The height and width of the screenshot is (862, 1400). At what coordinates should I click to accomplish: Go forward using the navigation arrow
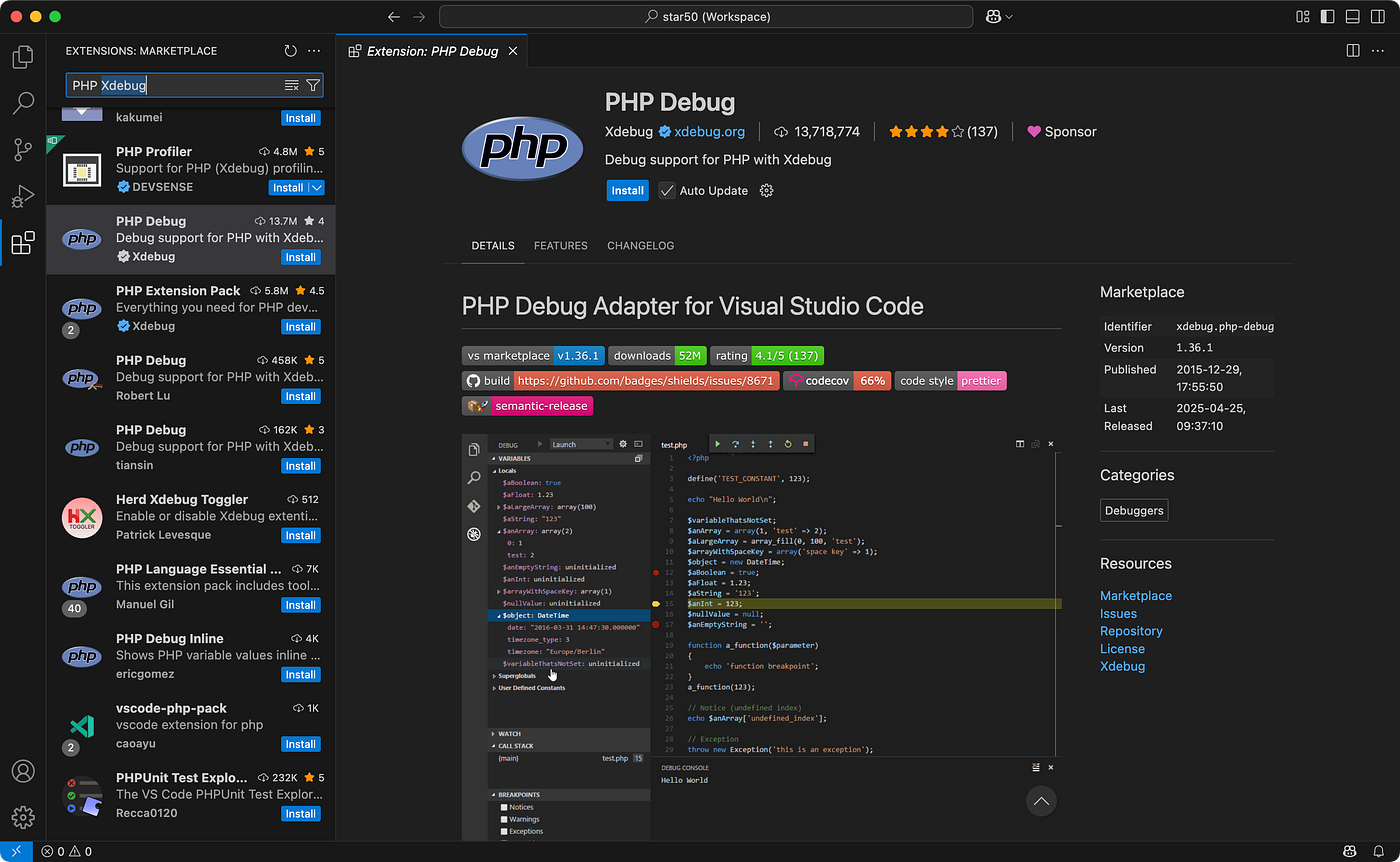click(419, 17)
